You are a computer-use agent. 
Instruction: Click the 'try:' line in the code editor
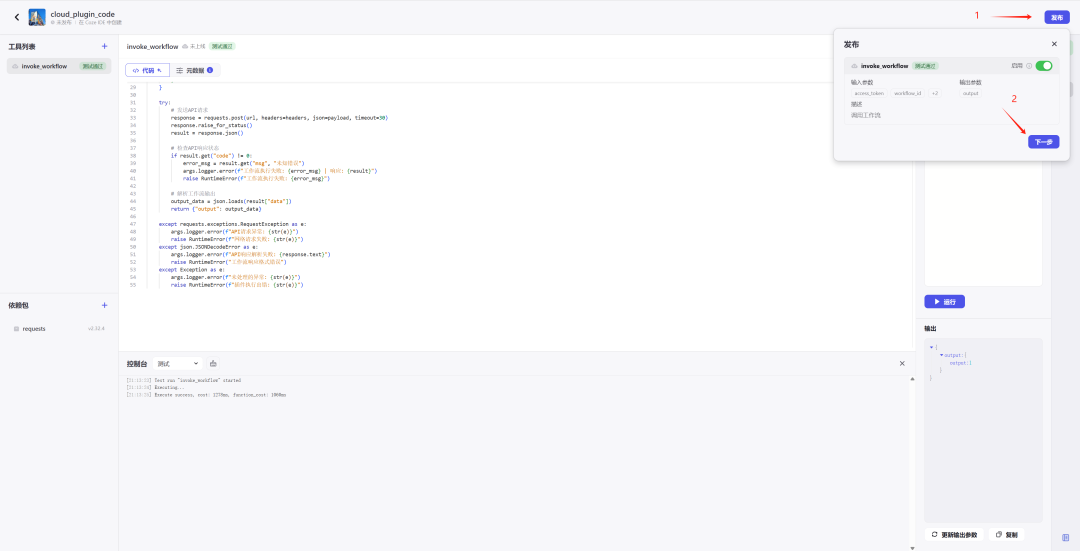click(x=165, y=103)
